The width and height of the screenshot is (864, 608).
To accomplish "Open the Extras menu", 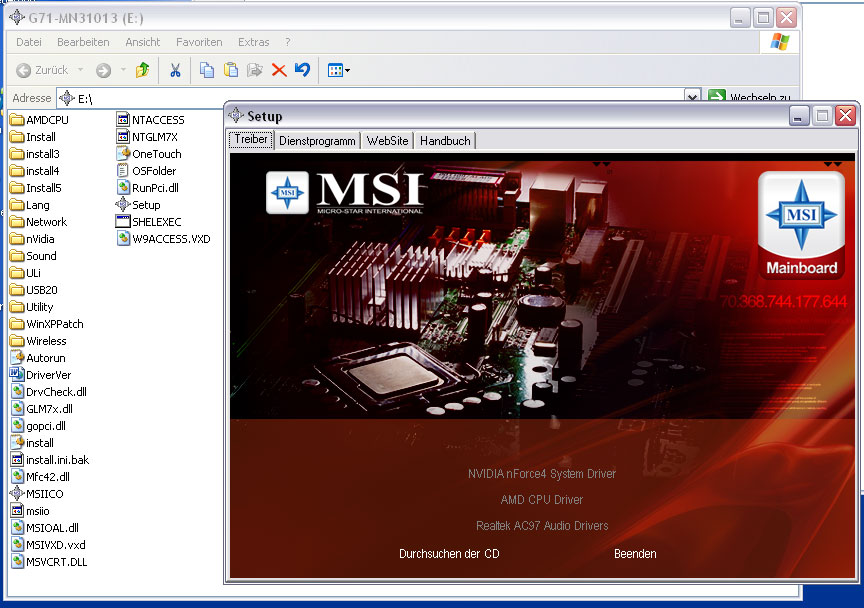I will pyautogui.click(x=253, y=42).
